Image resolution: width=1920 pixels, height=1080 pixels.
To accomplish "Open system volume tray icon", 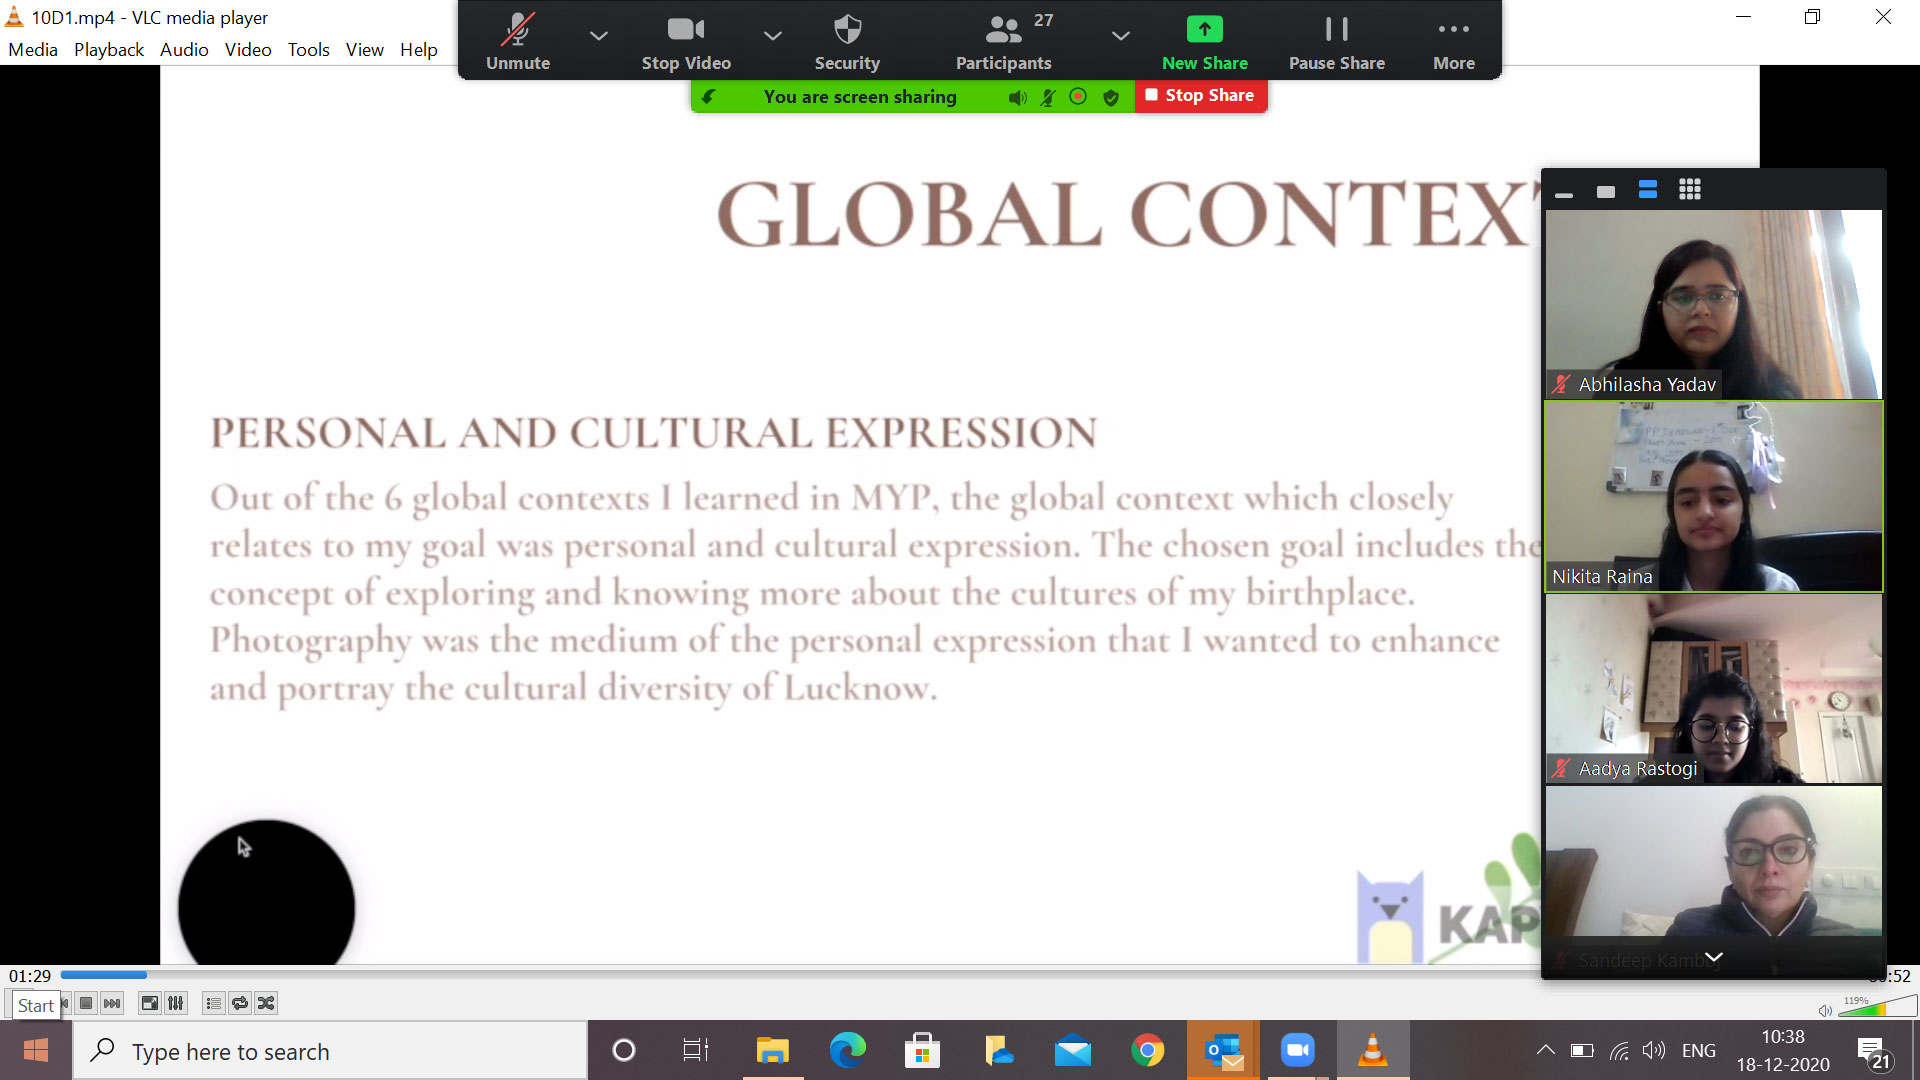I will pos(1654,1050).
